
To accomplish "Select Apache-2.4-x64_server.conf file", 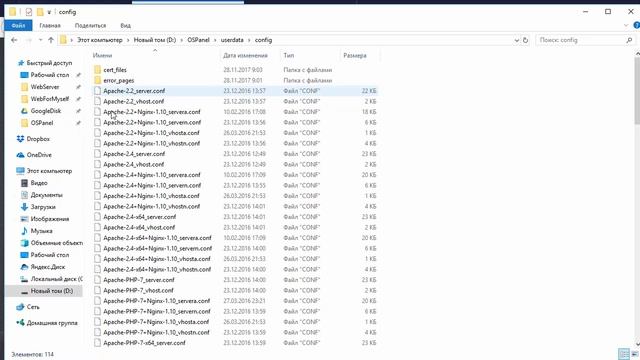I will coord(140,217).
